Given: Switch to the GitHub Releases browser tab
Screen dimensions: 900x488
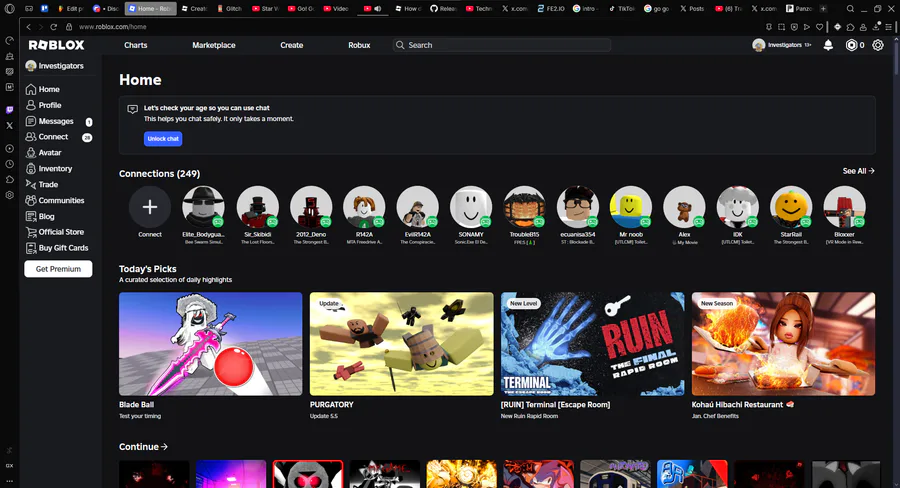Looking at the screenshot, I should (x=444, y=9).
